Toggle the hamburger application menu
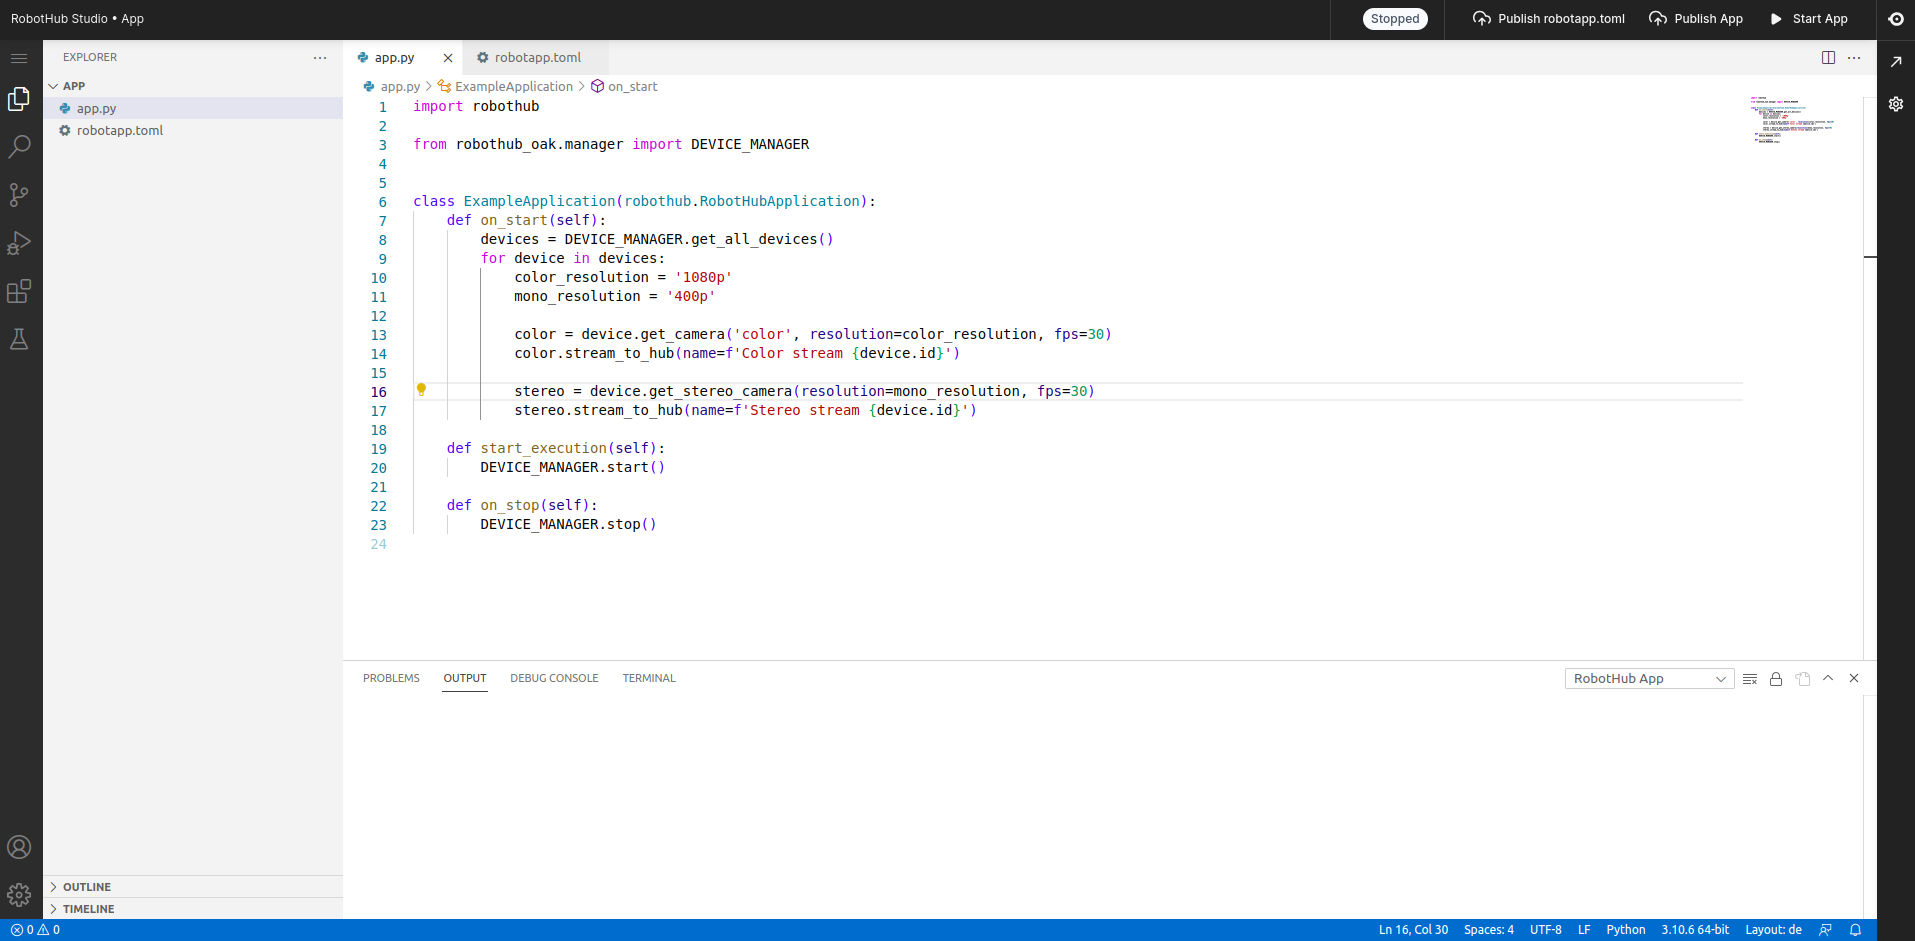Image resolution: width=1915 pixels, height=941 pixels. 19,58
